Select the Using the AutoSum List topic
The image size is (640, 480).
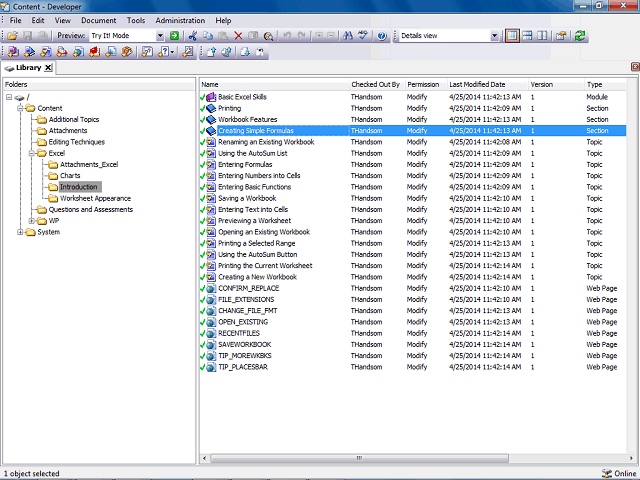pos(413,153)
